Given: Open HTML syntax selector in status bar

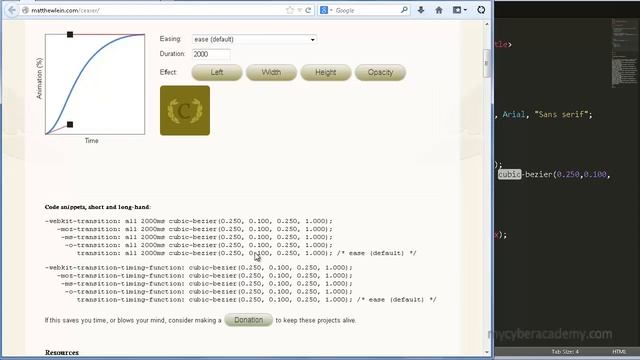Looking at the screenshot, I should (x=619, y=351).
